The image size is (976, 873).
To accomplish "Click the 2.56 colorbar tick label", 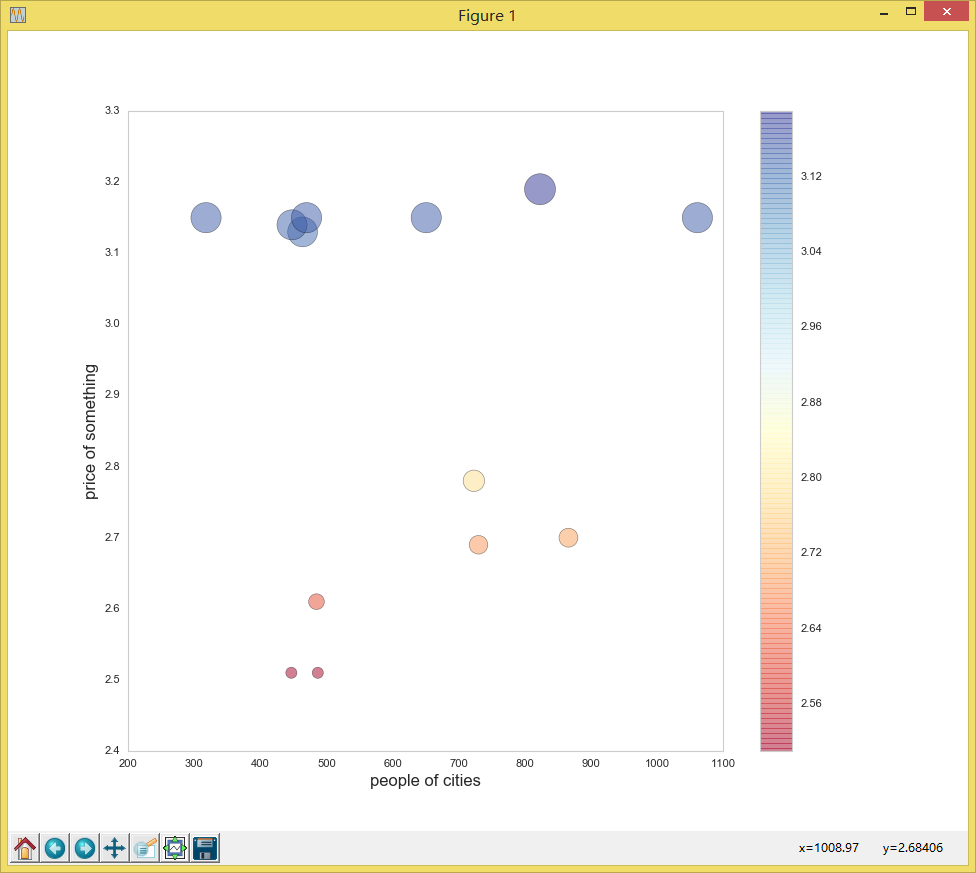I will (x=811, y=703).
